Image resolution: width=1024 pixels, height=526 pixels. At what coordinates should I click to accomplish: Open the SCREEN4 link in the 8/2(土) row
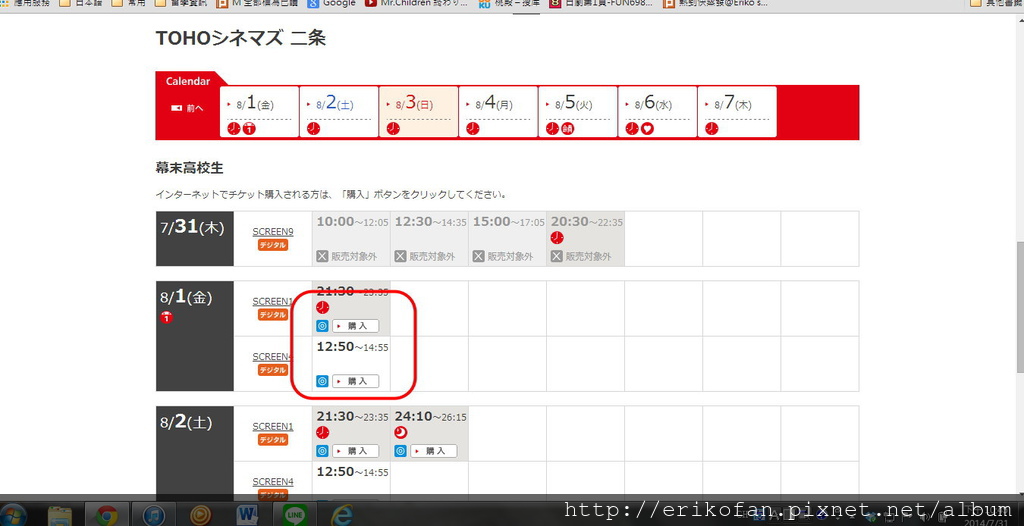273,482
